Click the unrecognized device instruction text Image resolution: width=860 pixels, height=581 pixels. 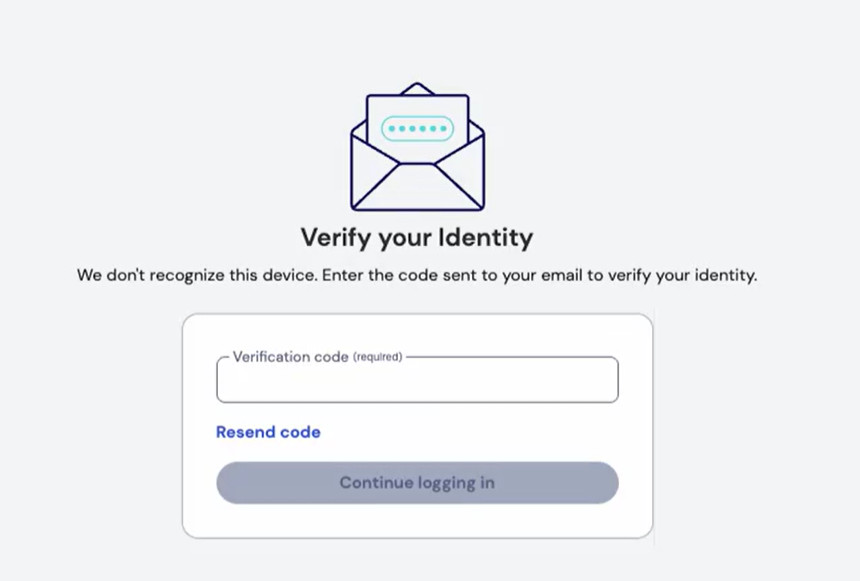[417, 275]
